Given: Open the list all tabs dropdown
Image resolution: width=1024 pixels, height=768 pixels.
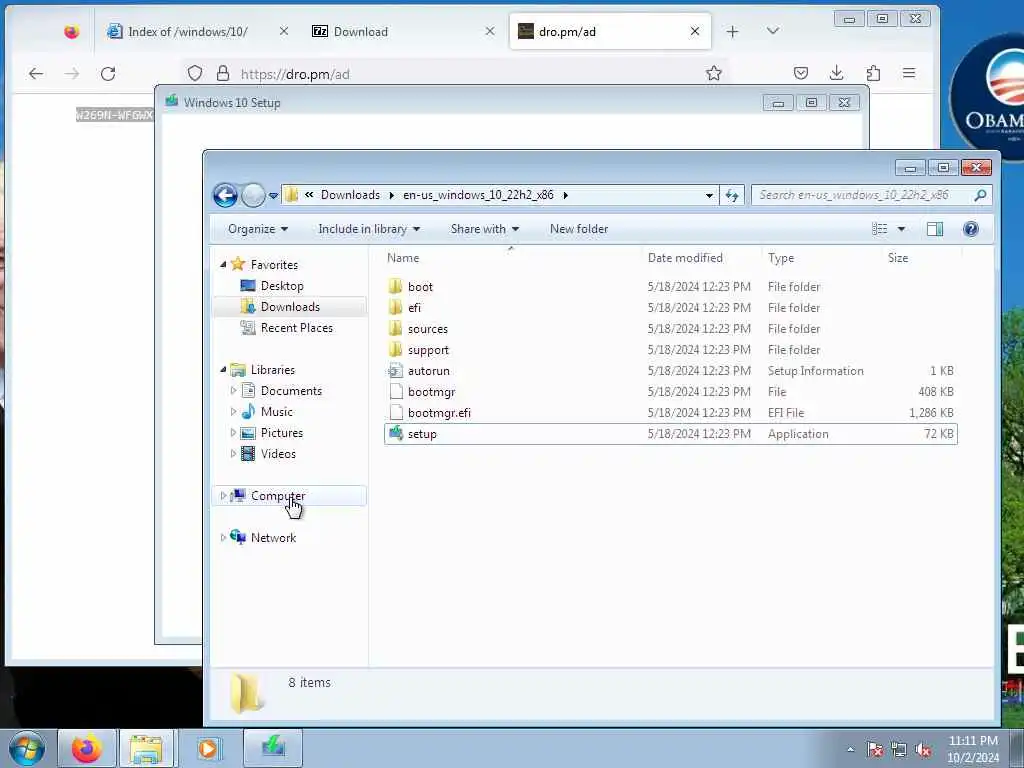Looking at the screenshot, I should coord(773,31).
